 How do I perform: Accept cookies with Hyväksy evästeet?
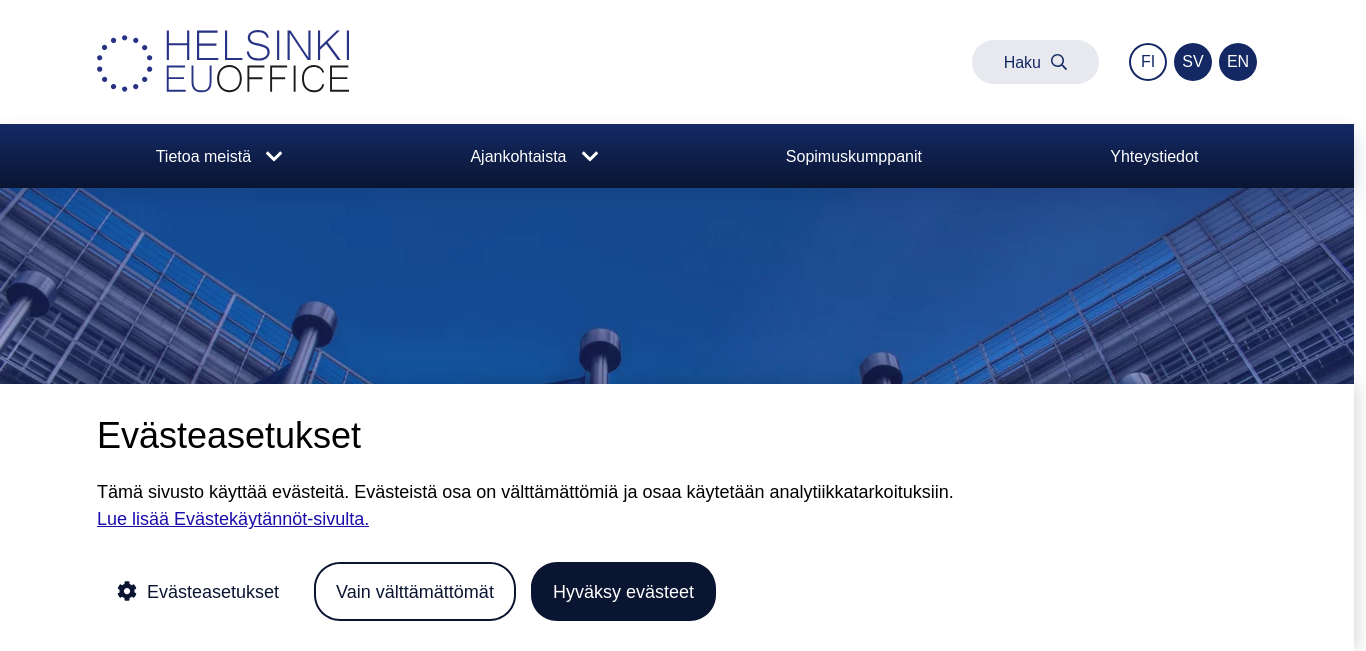click(623, 591)
